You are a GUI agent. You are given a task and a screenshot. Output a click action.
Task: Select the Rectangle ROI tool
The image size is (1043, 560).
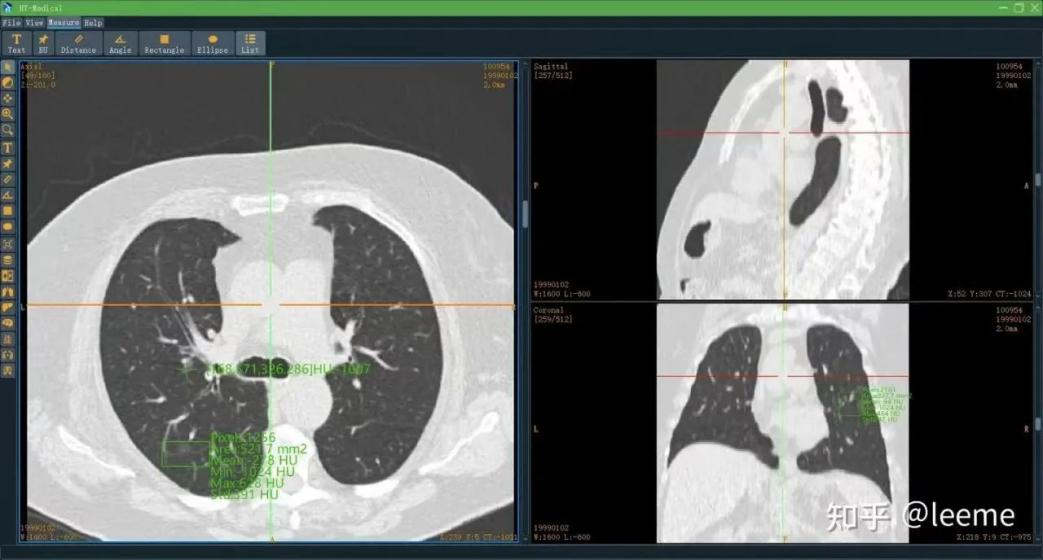point(164,43)
